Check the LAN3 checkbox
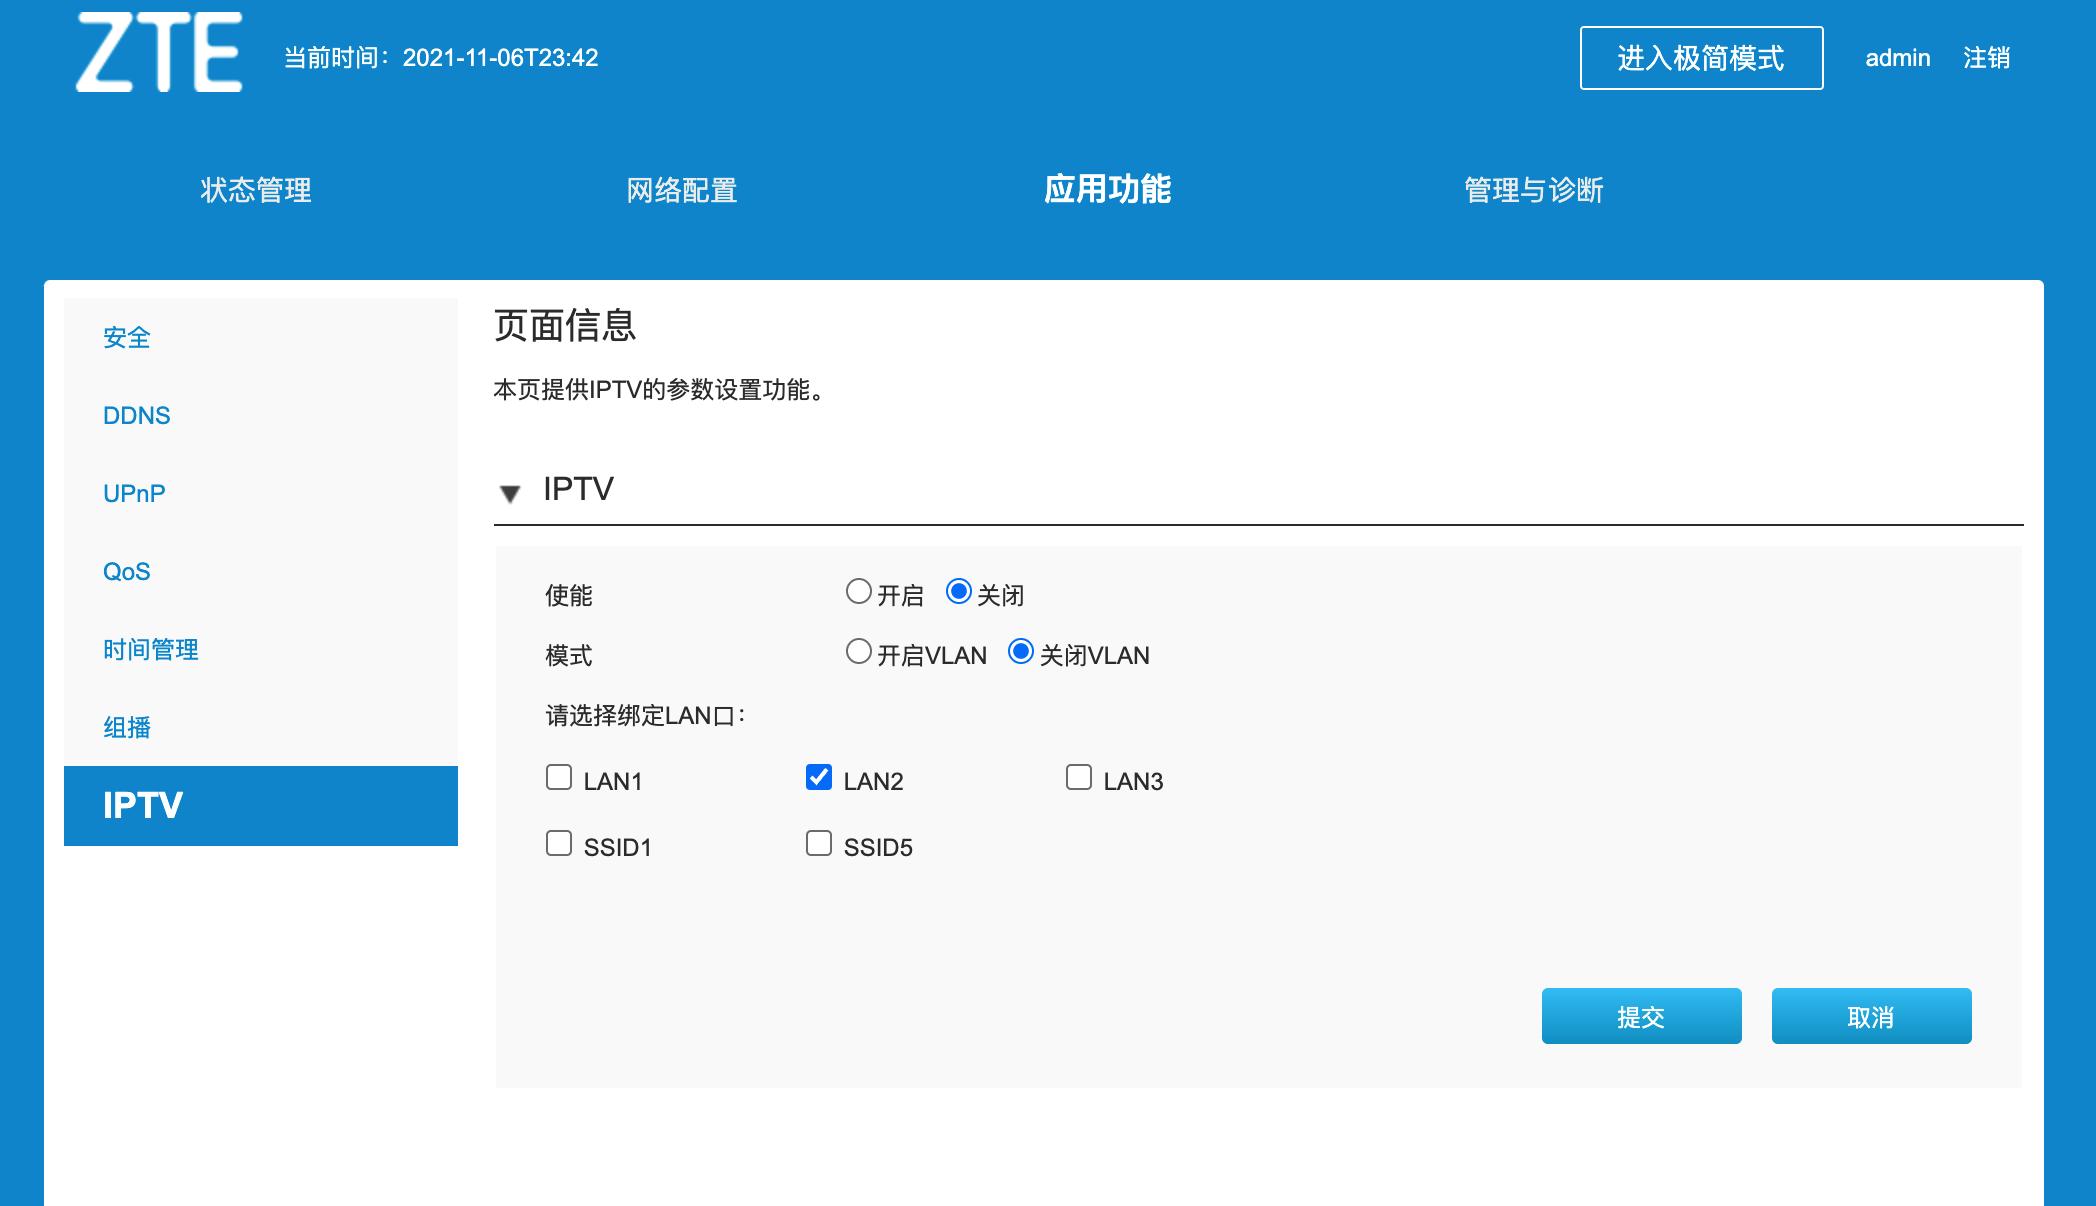Viewport: 2096px width, 1206px height. 1078,776
